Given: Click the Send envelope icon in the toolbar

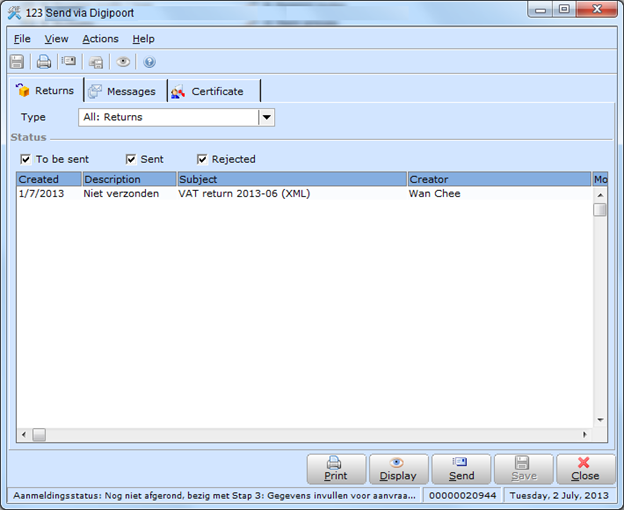Looking at the screenshot, I should (69, 61).
